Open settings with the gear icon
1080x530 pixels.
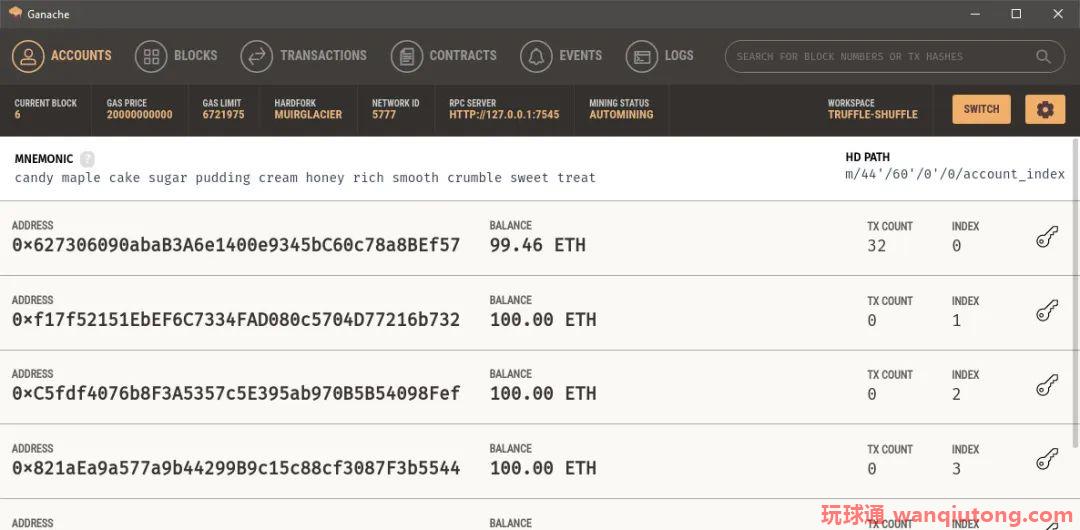pos(1045,110)
